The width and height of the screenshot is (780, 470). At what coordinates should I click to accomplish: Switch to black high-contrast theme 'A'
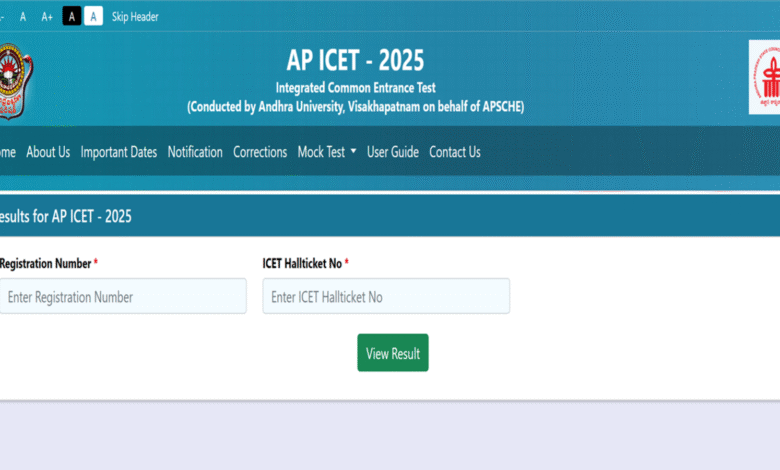pos(72,16)
